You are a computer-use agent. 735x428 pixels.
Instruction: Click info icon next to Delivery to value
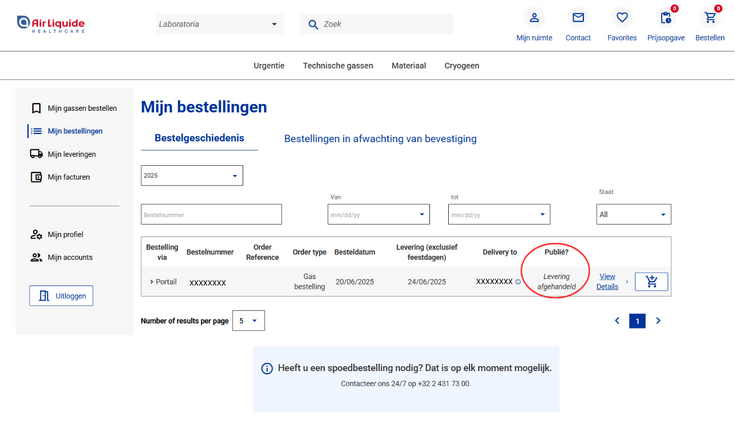point(518,282)
